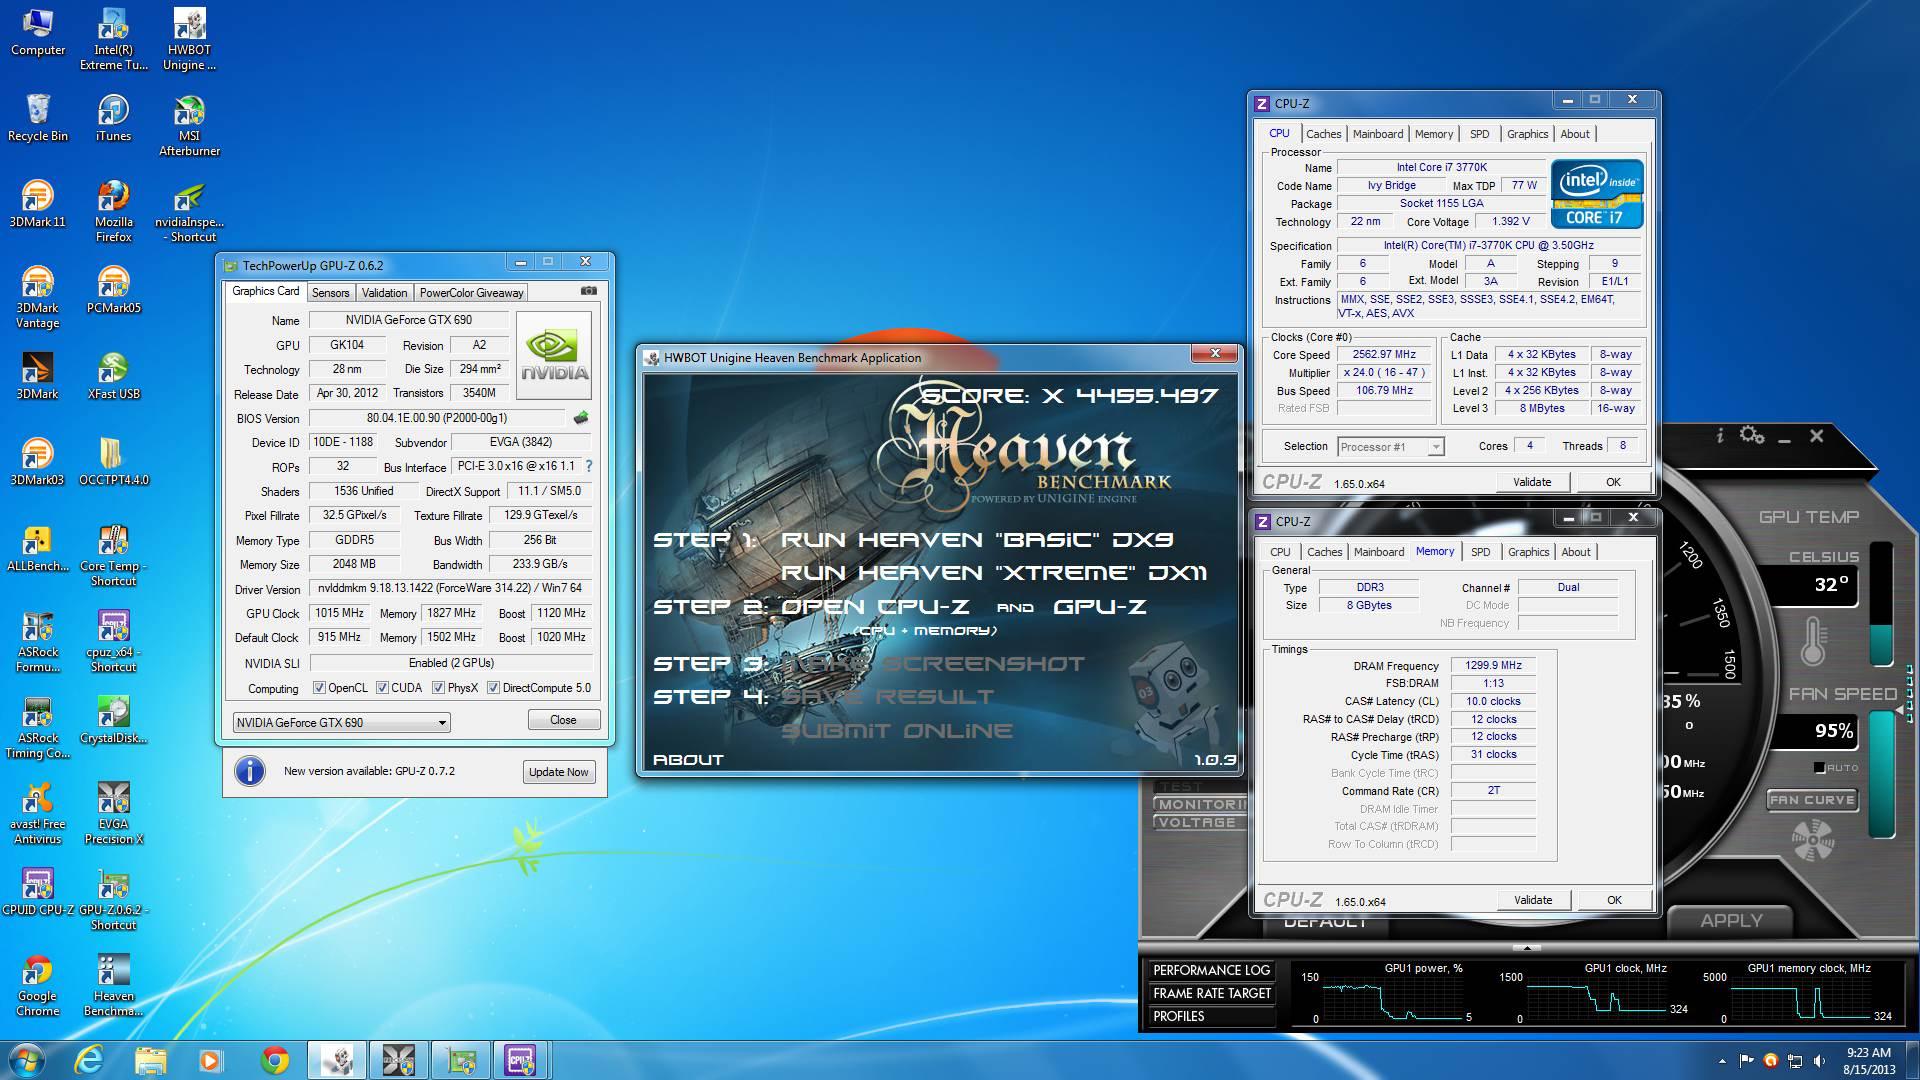Open nvidiaInspector shortcut icon

click(189, 212)
